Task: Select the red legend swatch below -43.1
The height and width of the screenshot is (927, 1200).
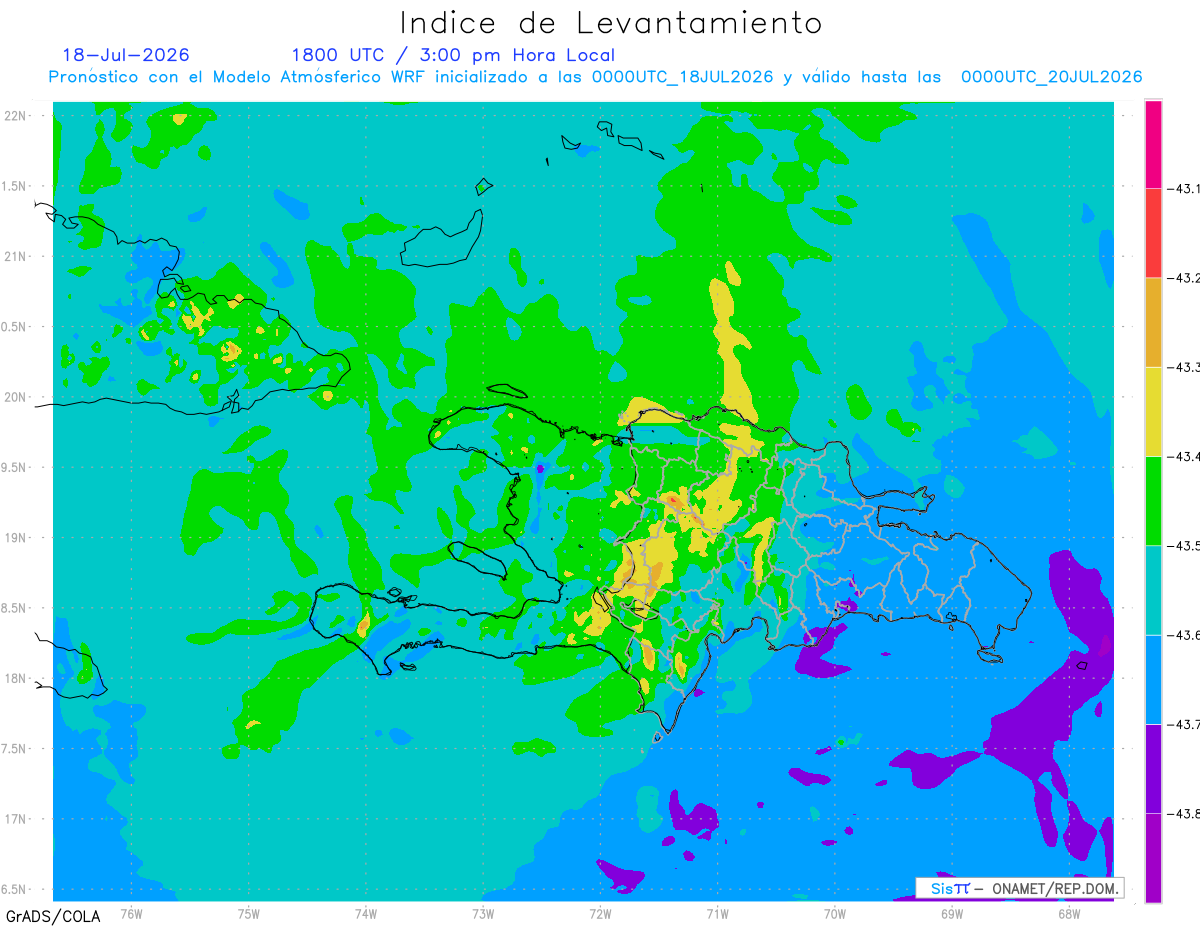Action: [x=1153, y=232]
